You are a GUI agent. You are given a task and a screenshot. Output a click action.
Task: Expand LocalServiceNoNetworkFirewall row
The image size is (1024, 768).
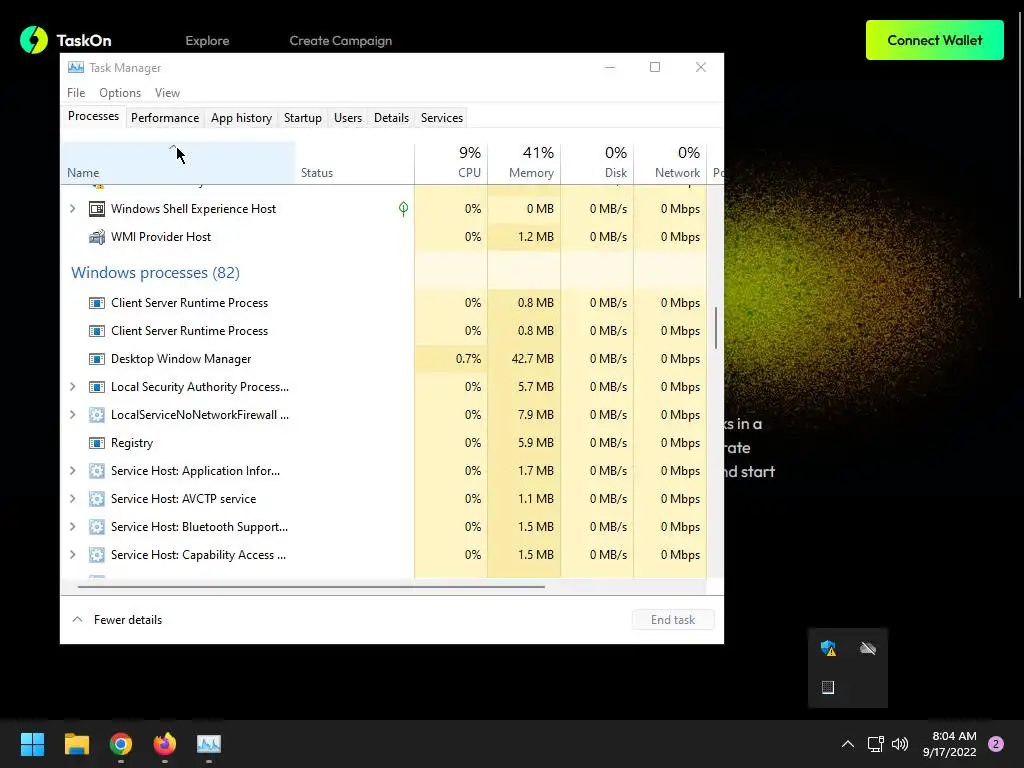click(72, 415)
